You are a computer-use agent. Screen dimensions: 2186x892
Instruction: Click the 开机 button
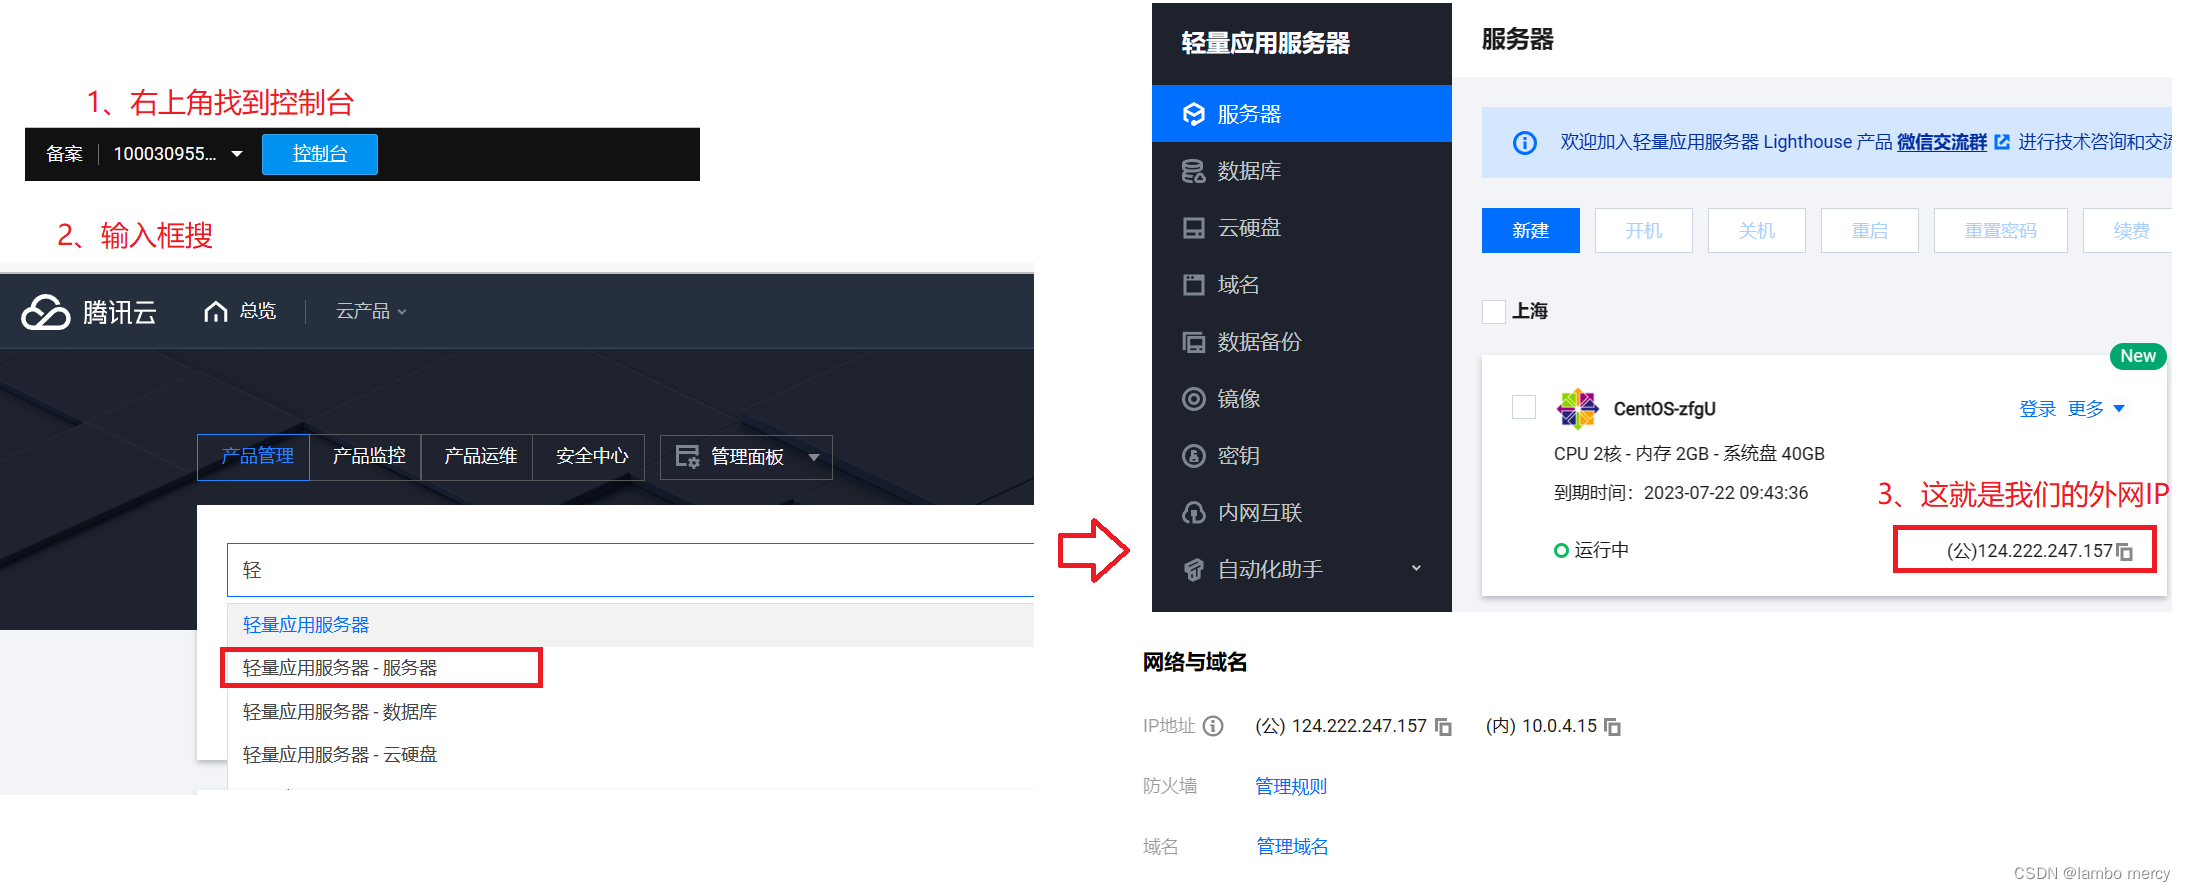(1644, 231)
